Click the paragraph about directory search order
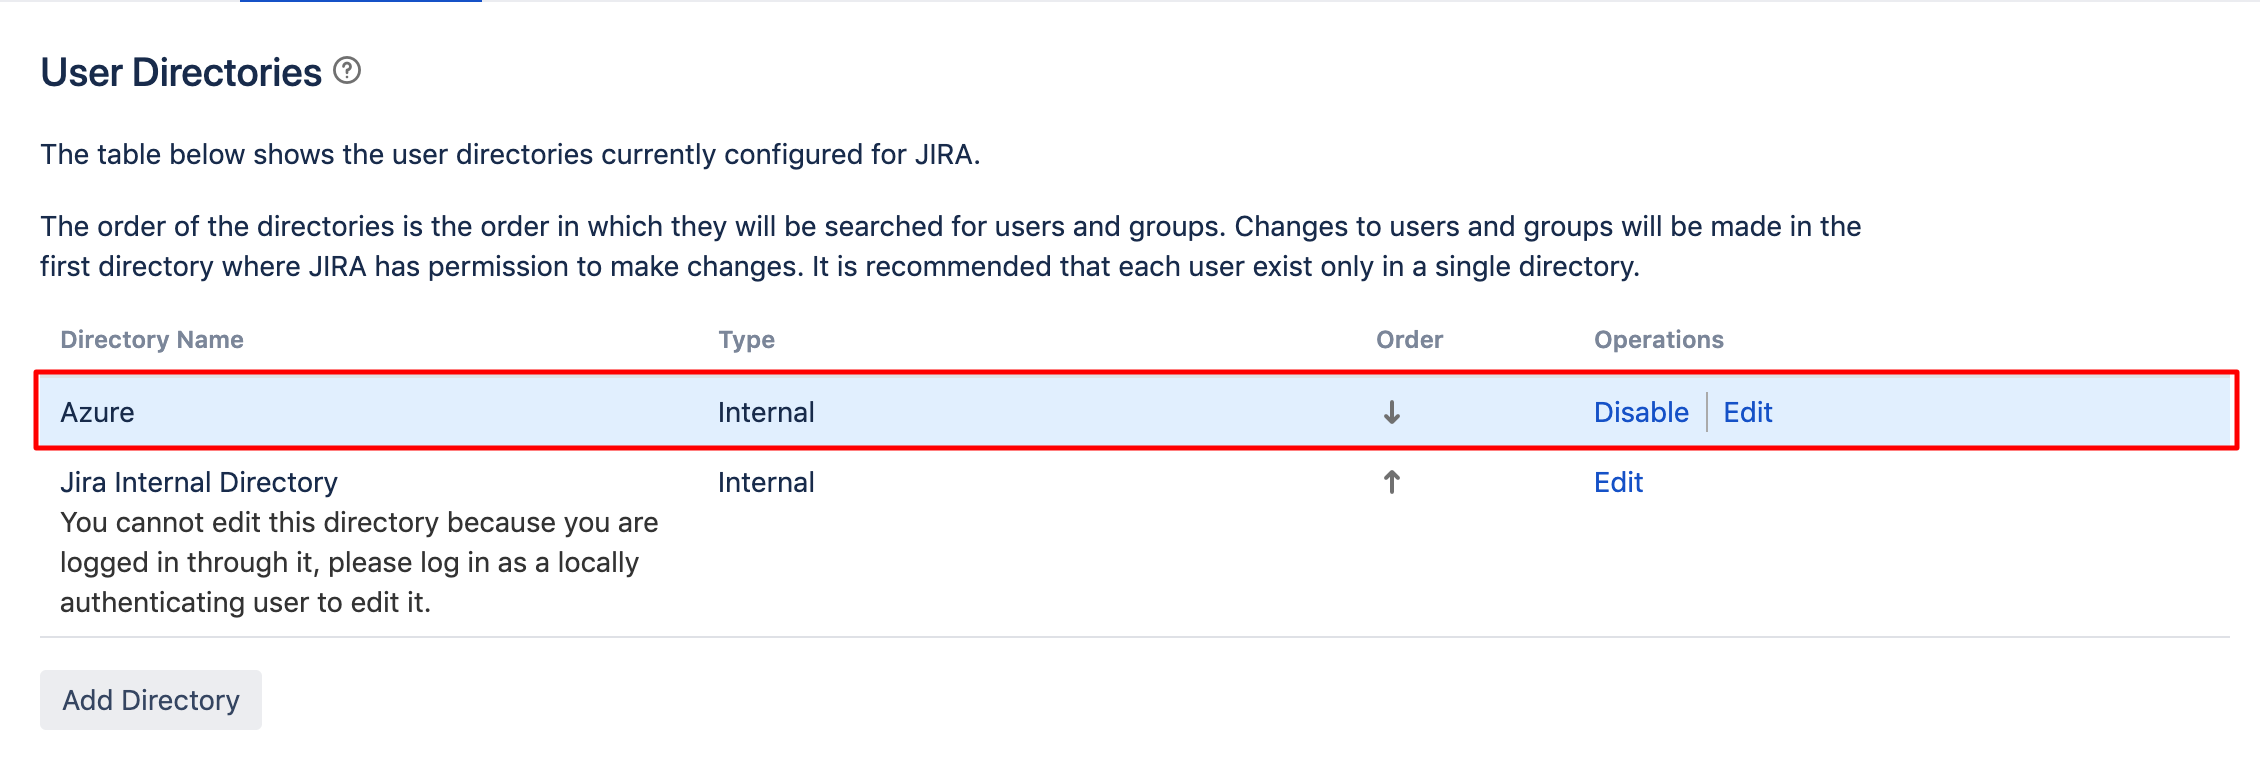The height and width of the screenshot is (774, 2260). (x=950, y=247)
